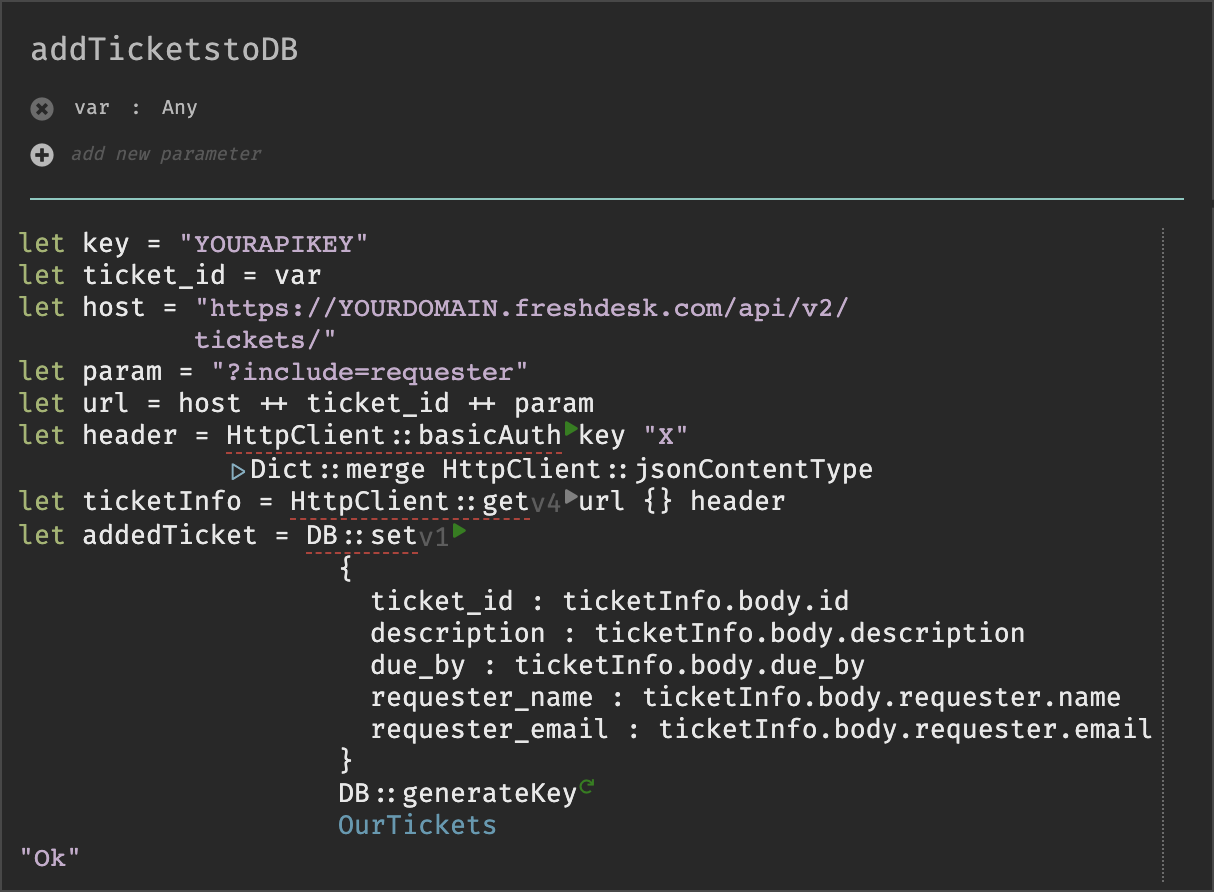Screen dimensions: 1214x892
Task: Click the parameter name var
Action: click(91, 108)
